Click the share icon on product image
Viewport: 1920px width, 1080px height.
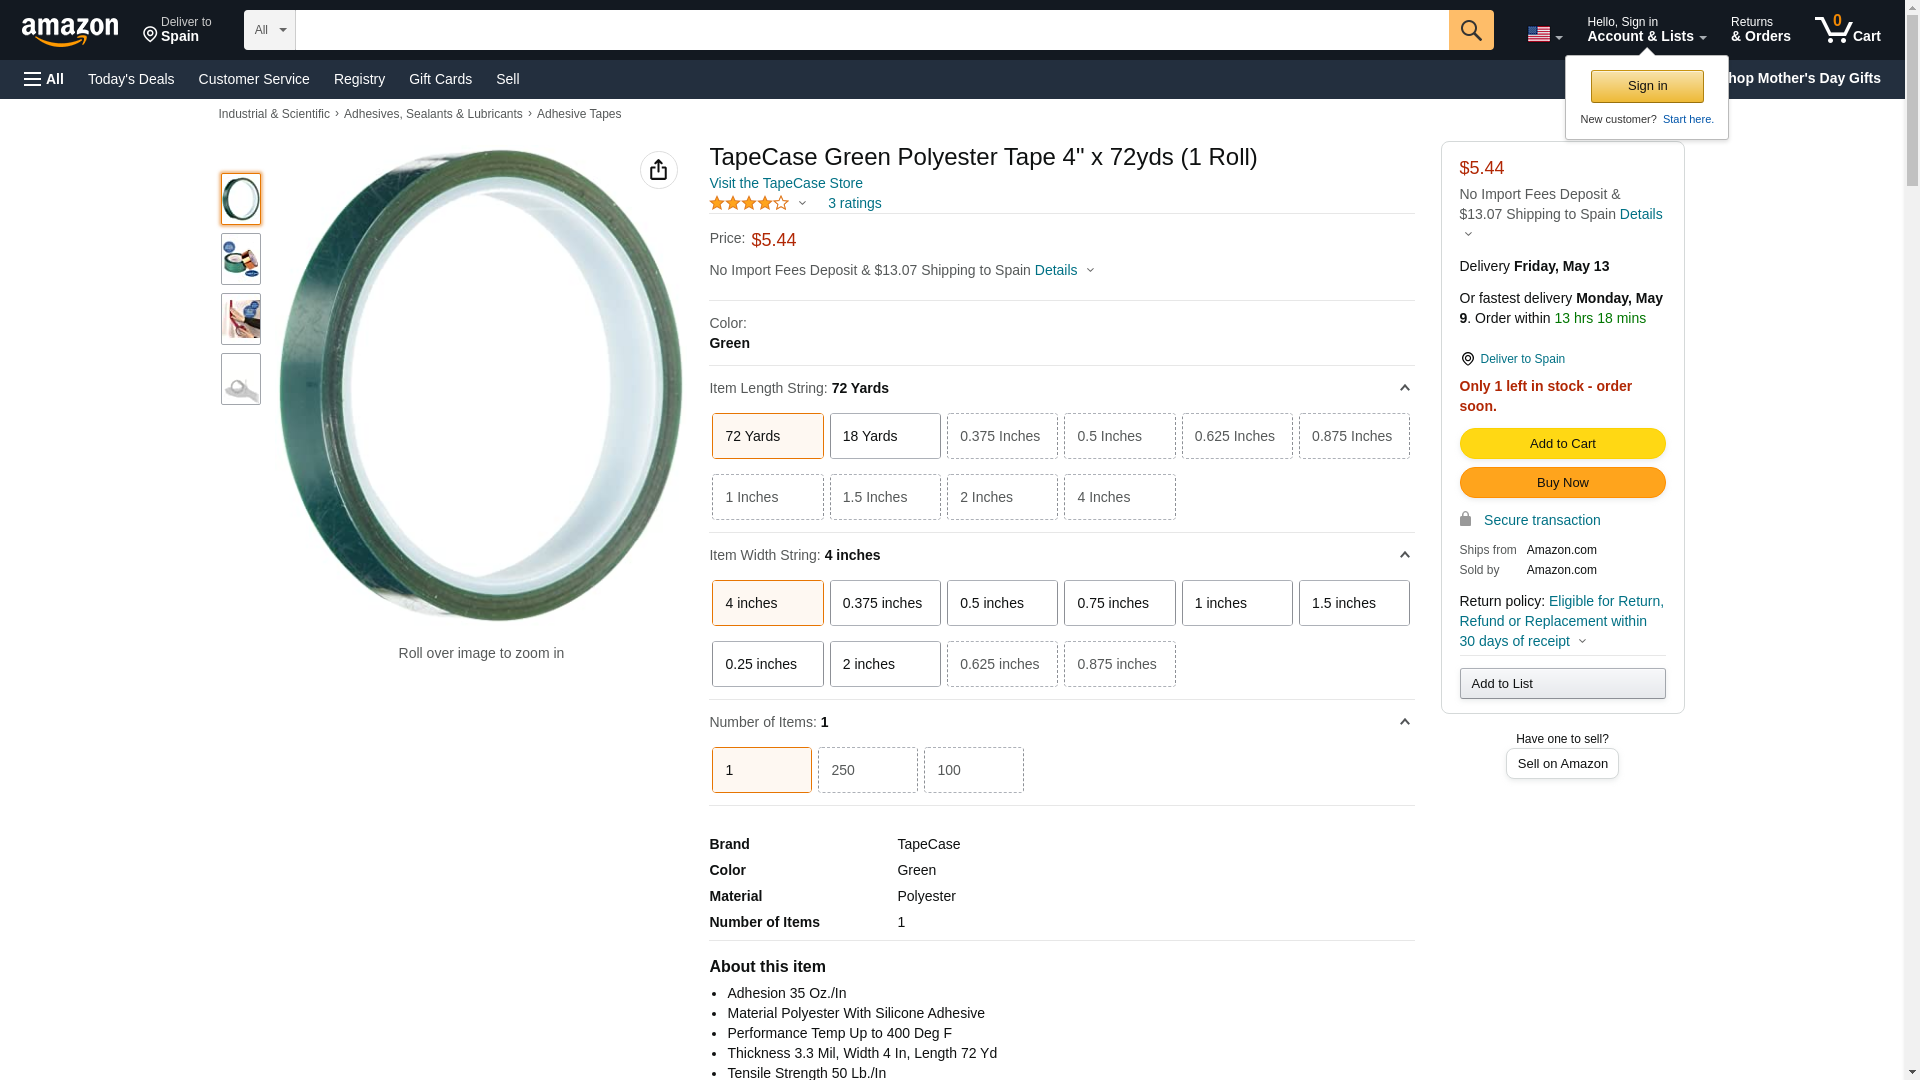click(658, 170)
